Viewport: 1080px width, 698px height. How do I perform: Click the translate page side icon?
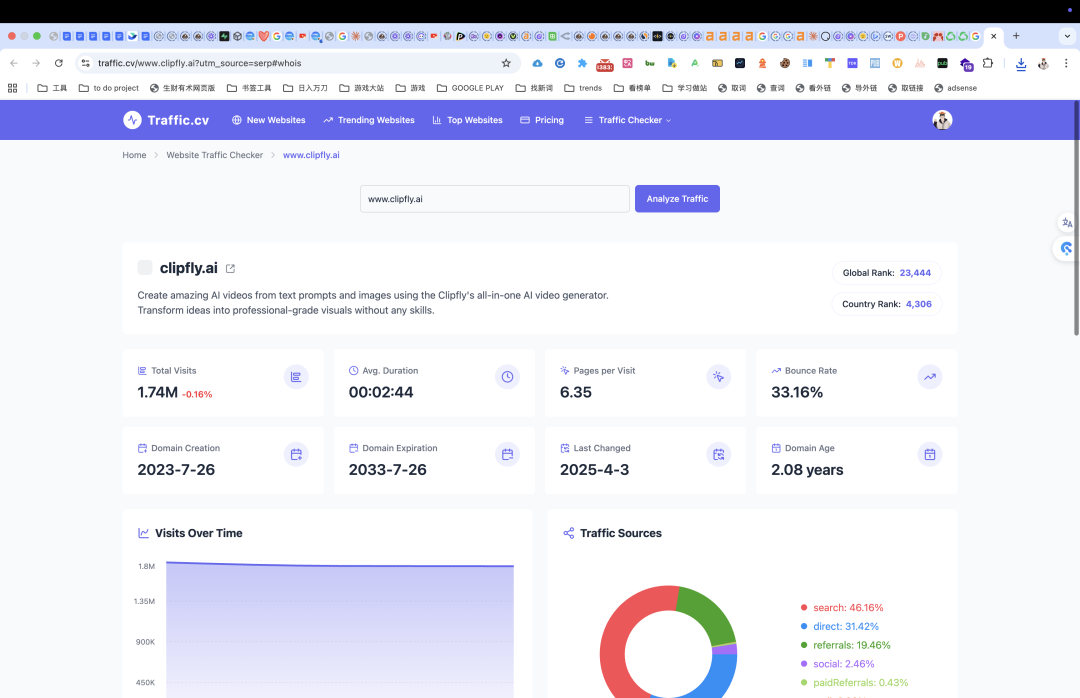coord(1067,223)
